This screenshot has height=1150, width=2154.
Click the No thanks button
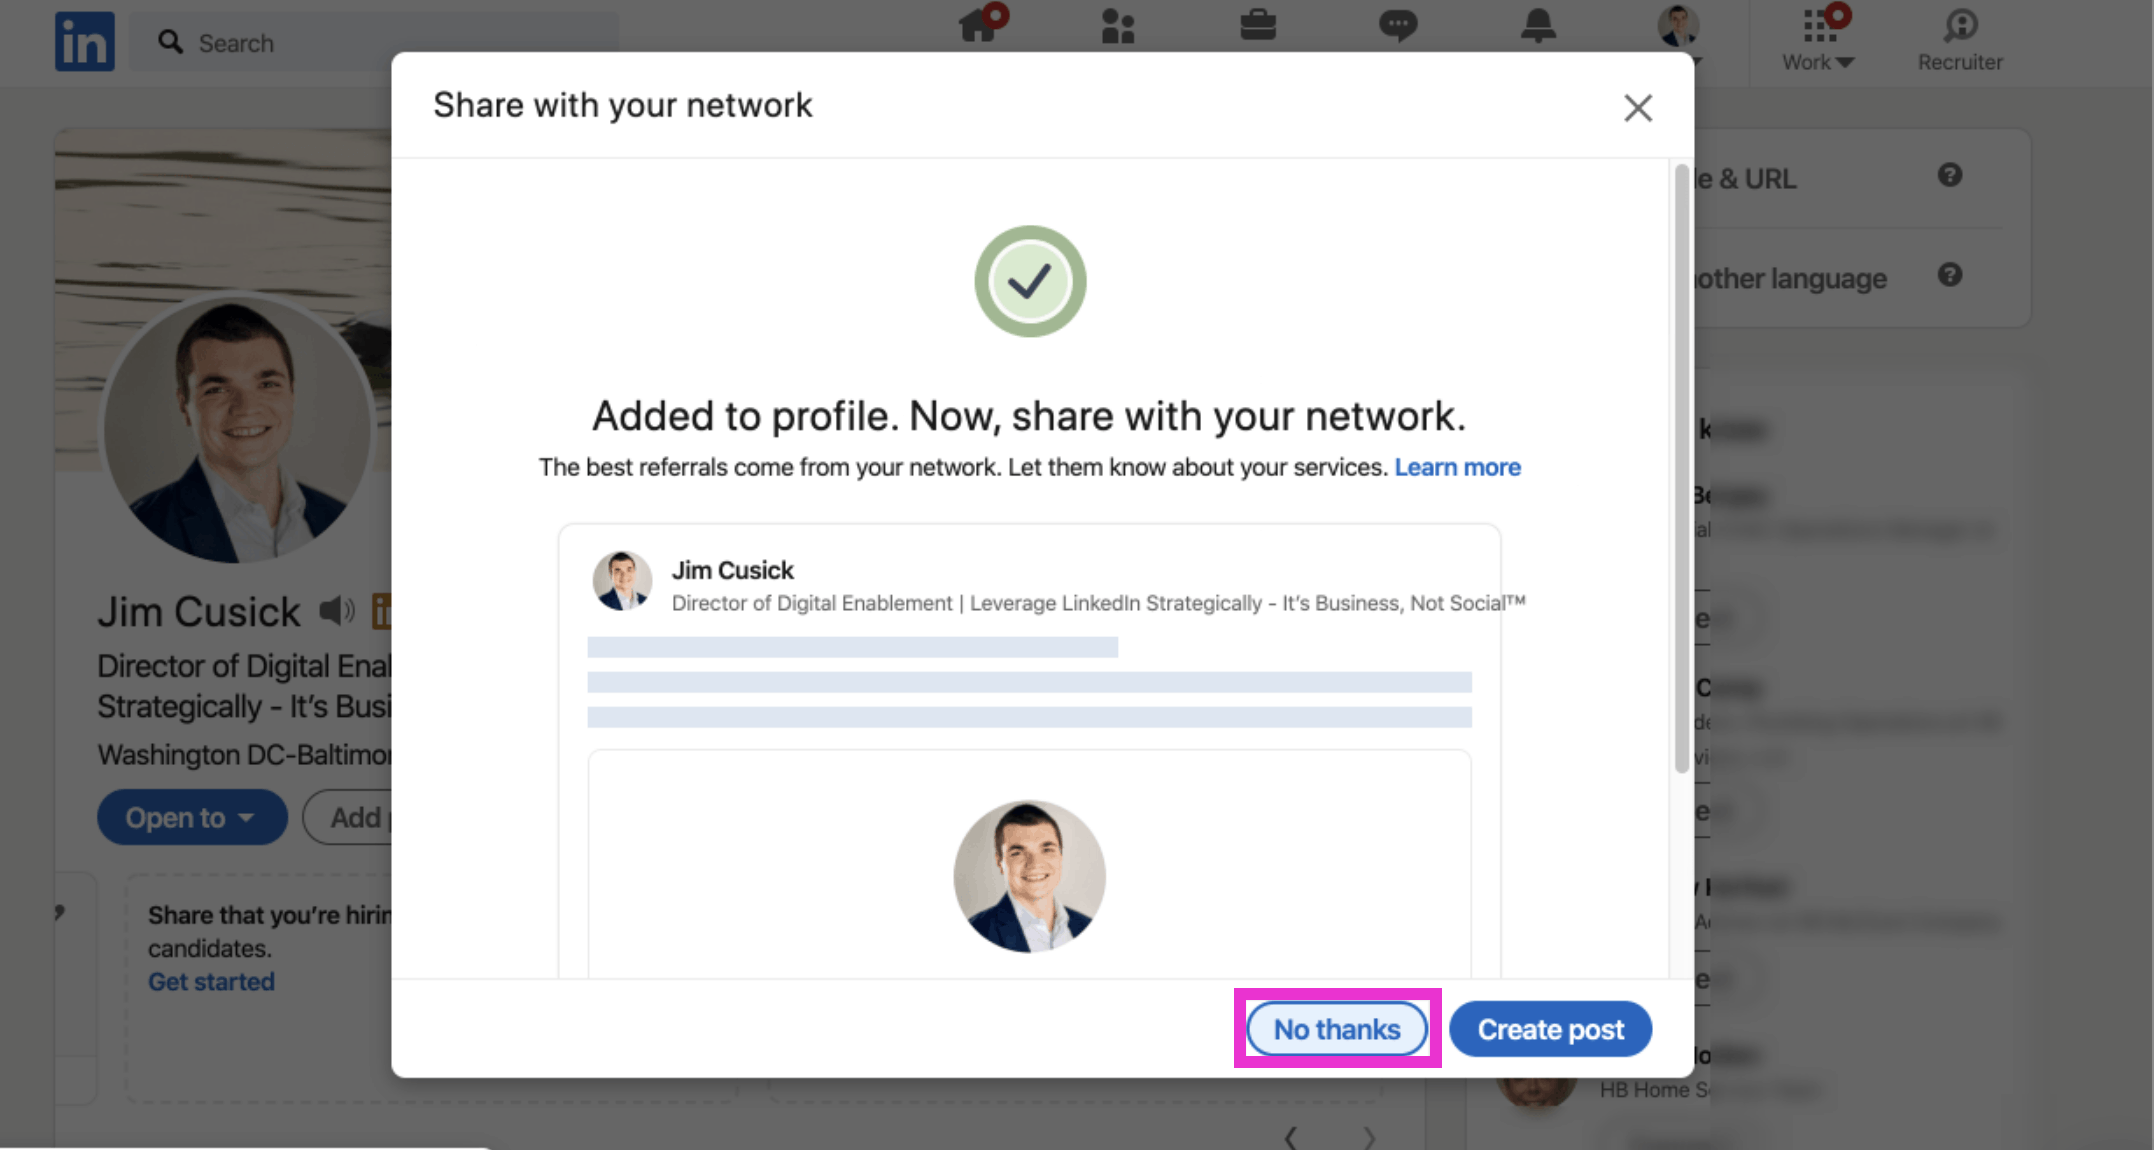[1337, 1029]
